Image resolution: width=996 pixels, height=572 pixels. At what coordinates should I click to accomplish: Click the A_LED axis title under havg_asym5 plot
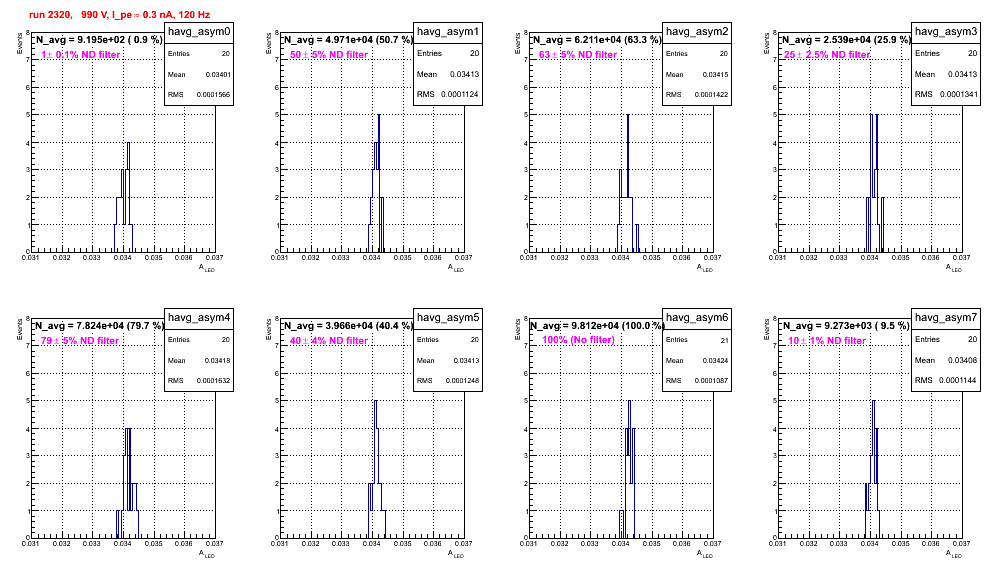pos(456,554)
